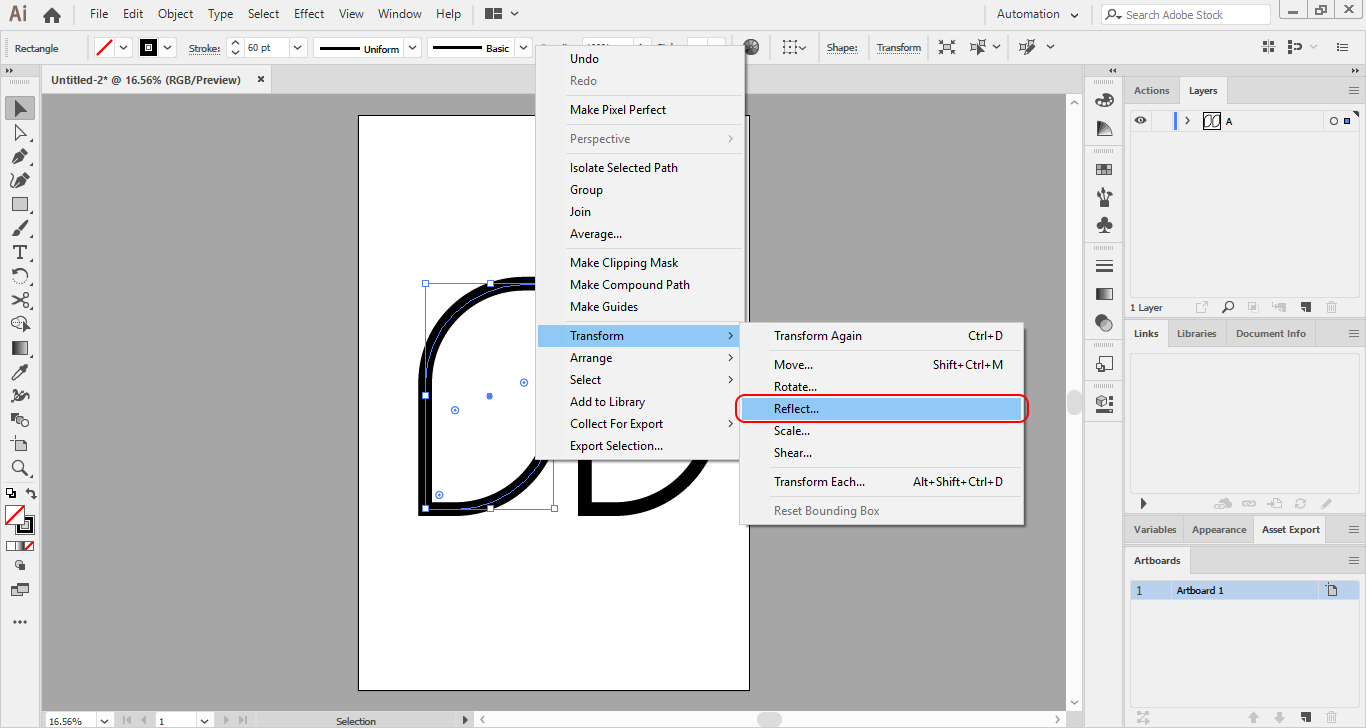Select Make Clipping Mask menu entry

click(x=624, y=263)
